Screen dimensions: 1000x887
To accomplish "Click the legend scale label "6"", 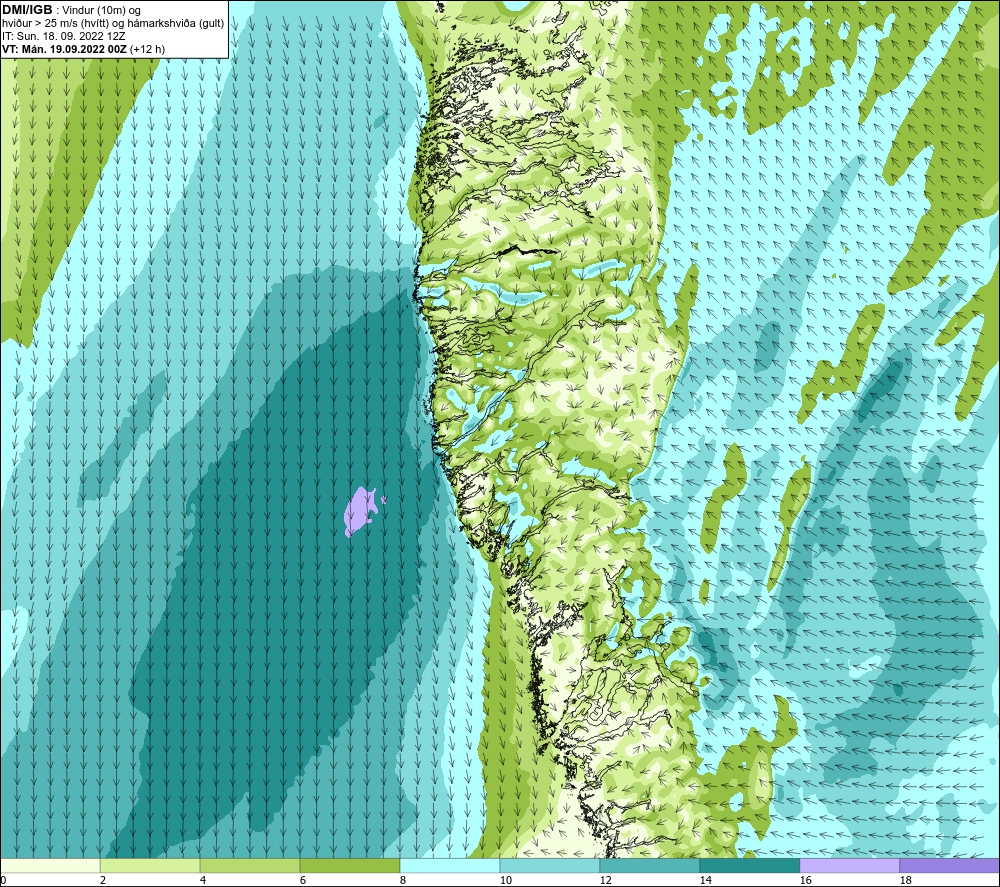I will point(303,881).
